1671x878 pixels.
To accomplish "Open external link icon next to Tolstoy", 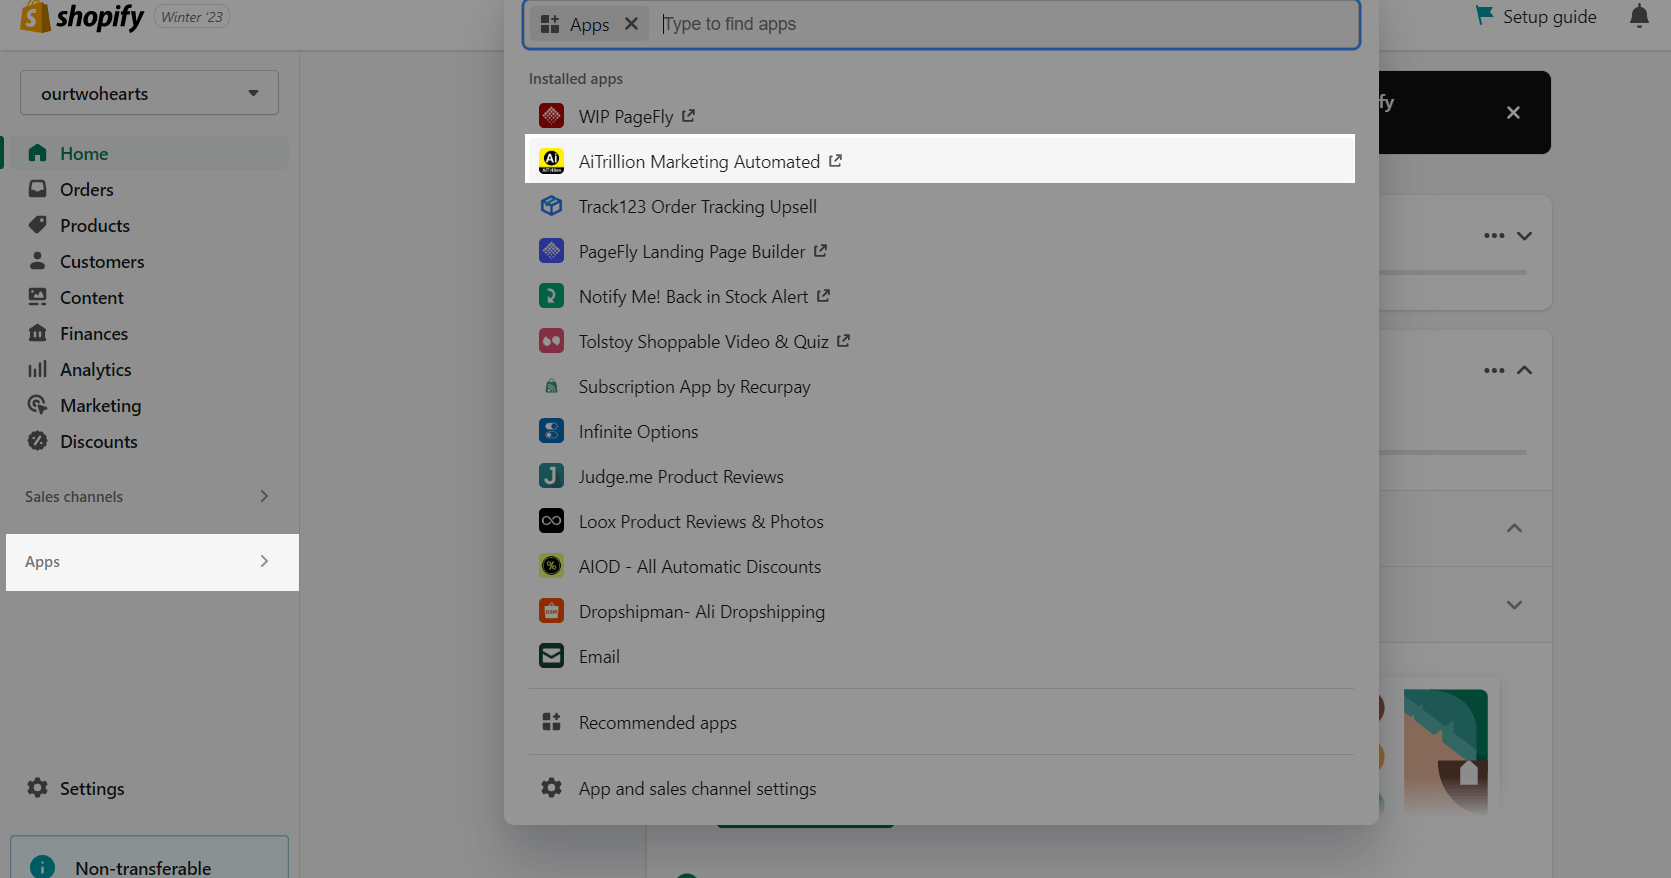I will point(843,340).
